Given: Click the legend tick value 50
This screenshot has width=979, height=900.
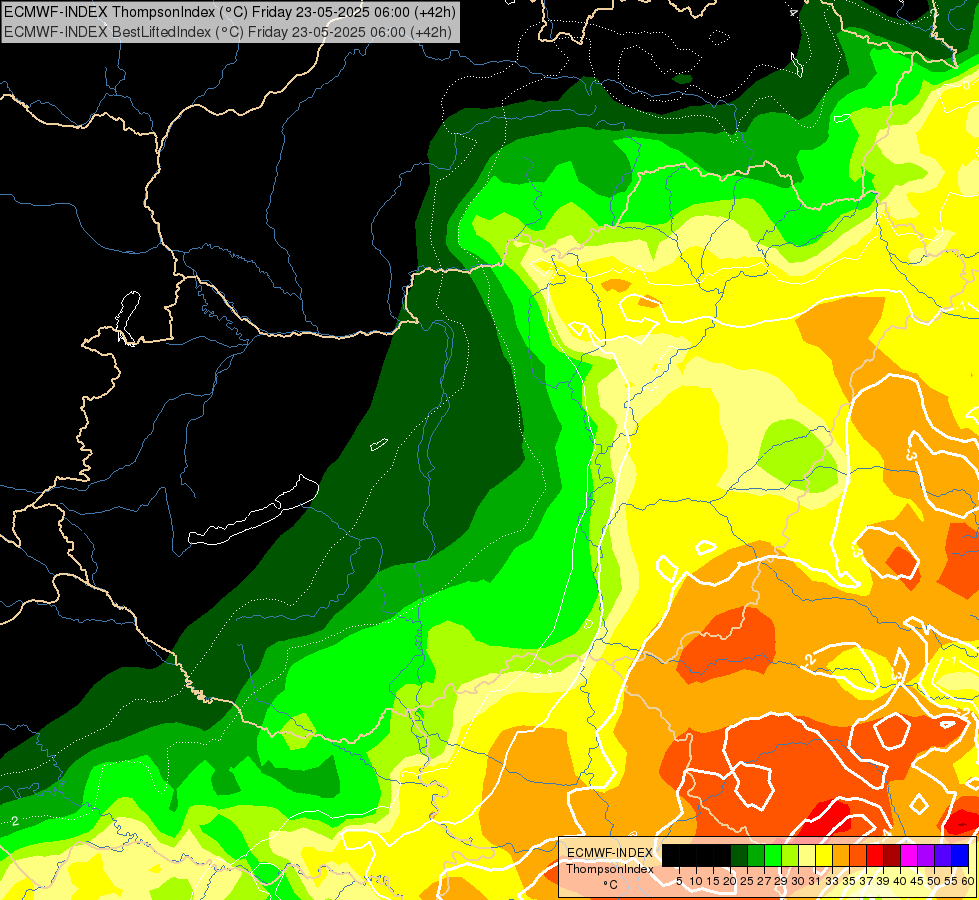Looking at the screenshot, I should 935,881.
